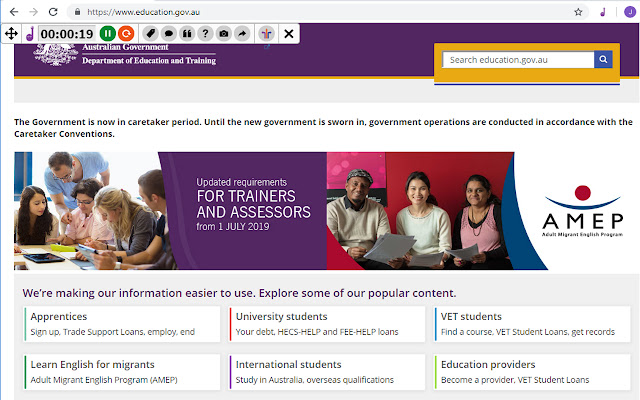Viewport: 640px width, 400px height.
Task: Open the Education providers card
Action: [532, 372]
